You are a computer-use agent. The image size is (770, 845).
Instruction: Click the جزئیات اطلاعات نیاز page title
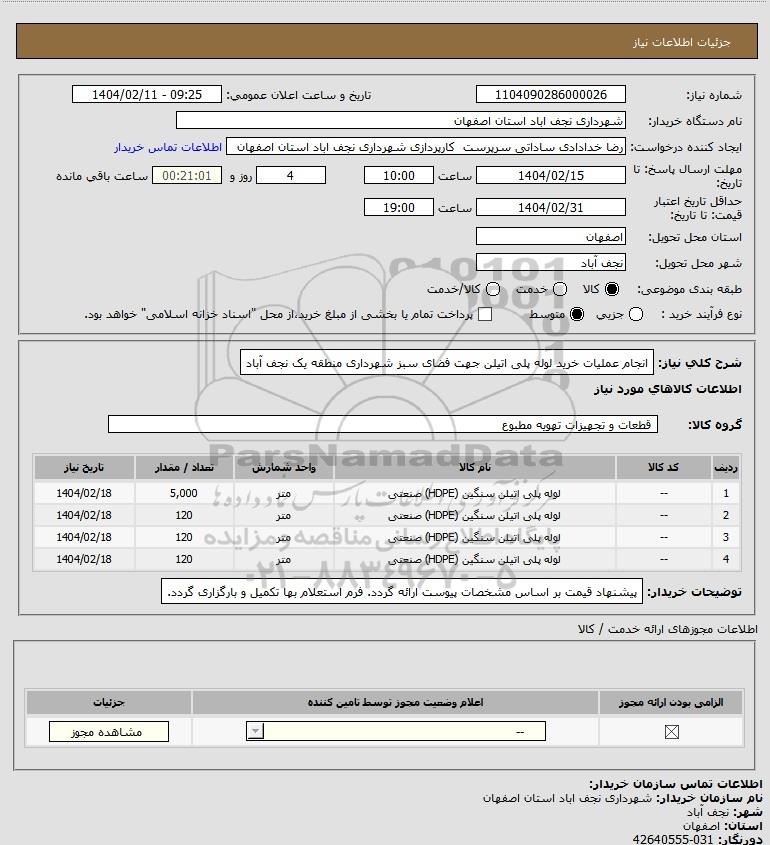pyautogui.click(x=682, y=42)
